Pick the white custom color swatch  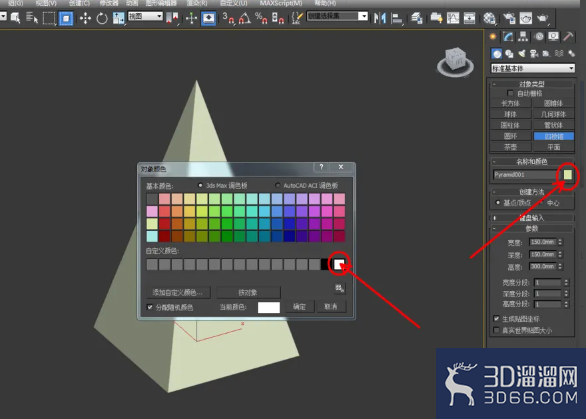(339, 264)
